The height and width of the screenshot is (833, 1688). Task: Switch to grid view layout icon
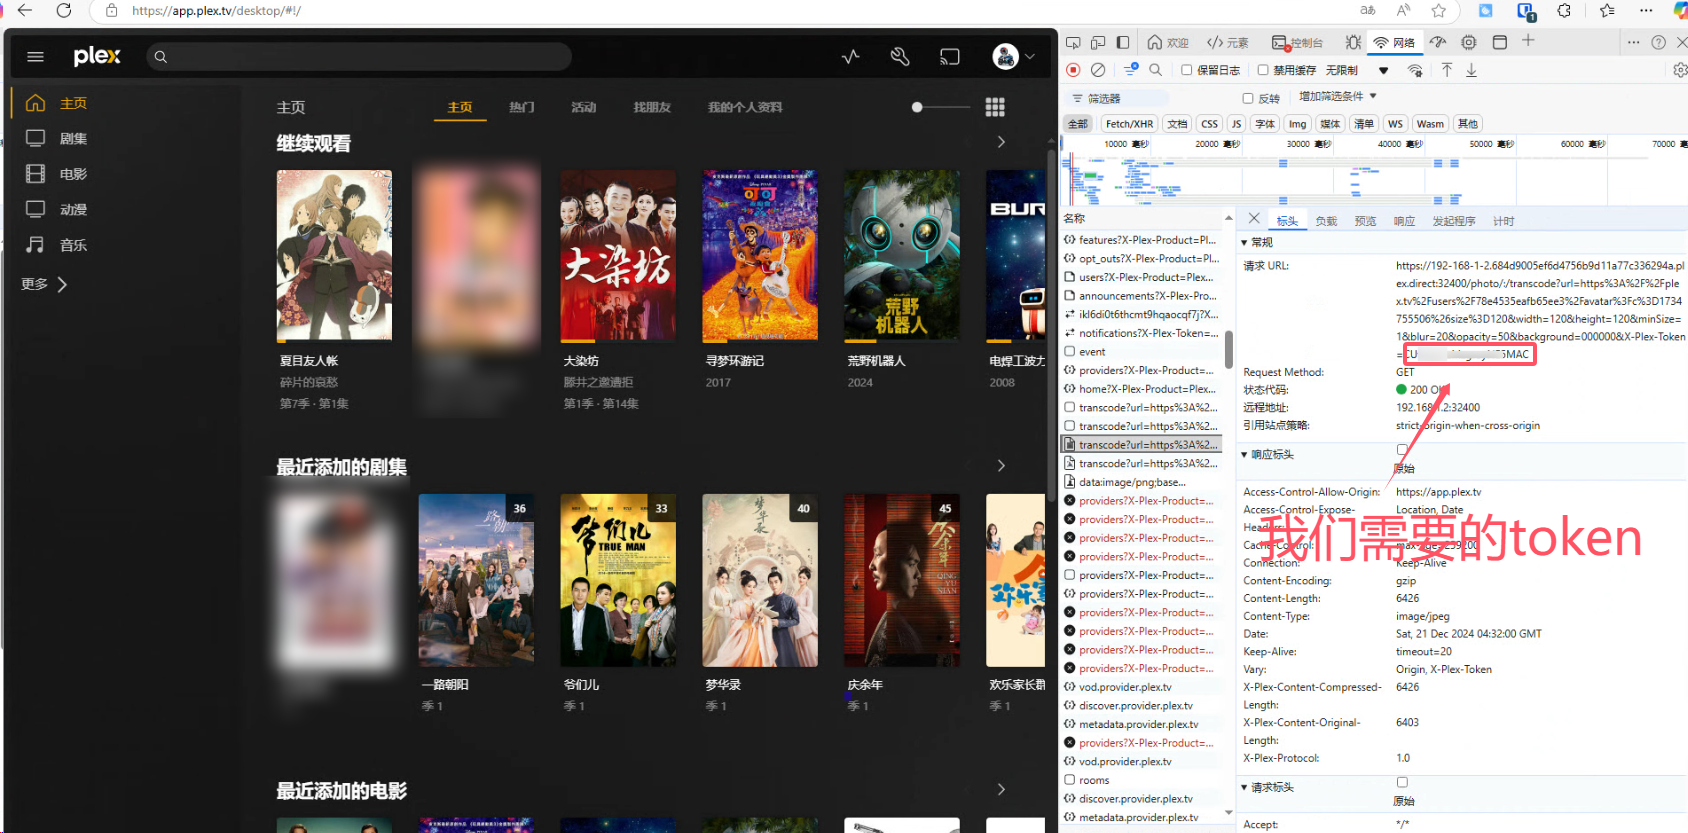coord(995,107)
